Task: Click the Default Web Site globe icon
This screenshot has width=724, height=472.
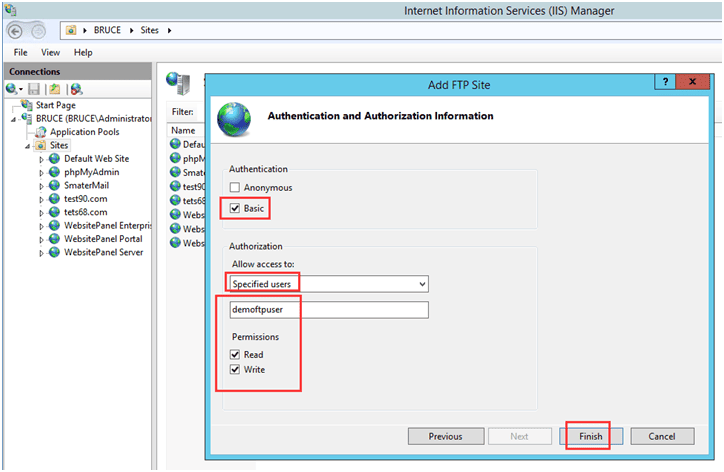Action: click(54, 158)
